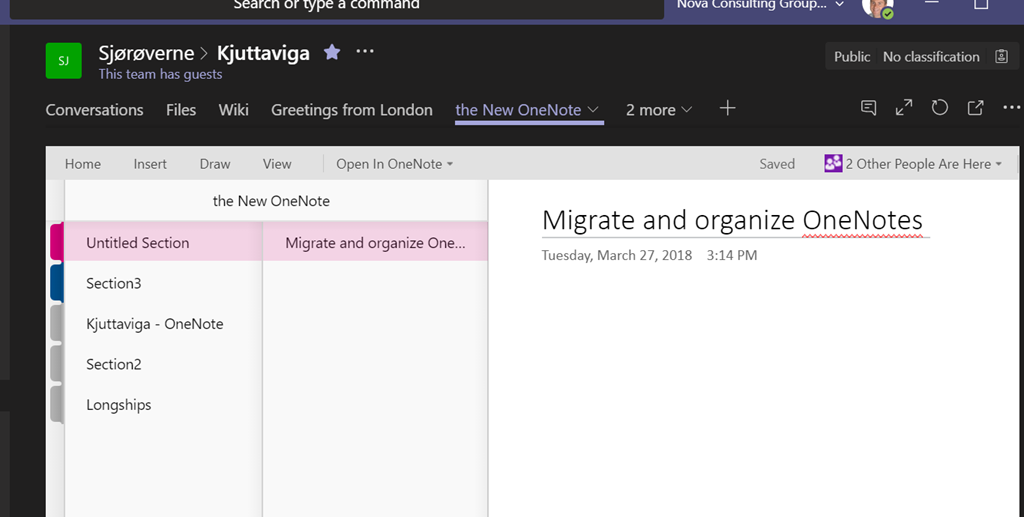The height and width of the screenshot is (517, 1024).
Task: Click the Search or type a command box
Action: (337, 7)
